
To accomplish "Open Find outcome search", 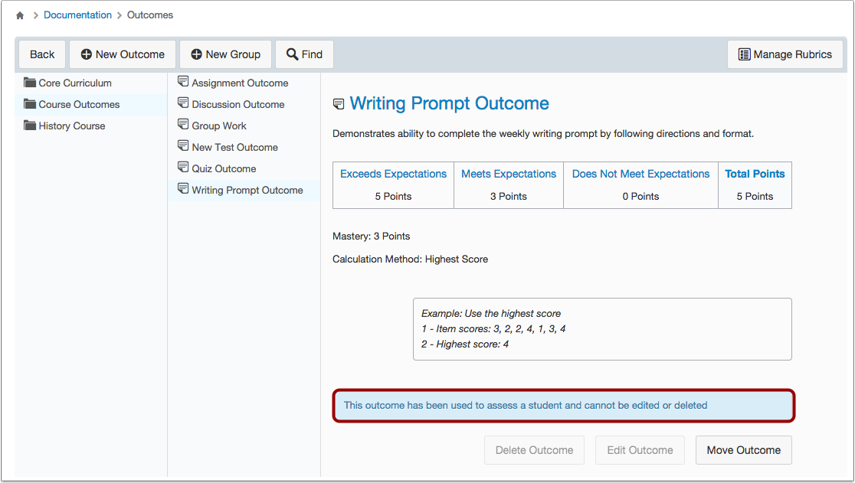I will [304, 55].
